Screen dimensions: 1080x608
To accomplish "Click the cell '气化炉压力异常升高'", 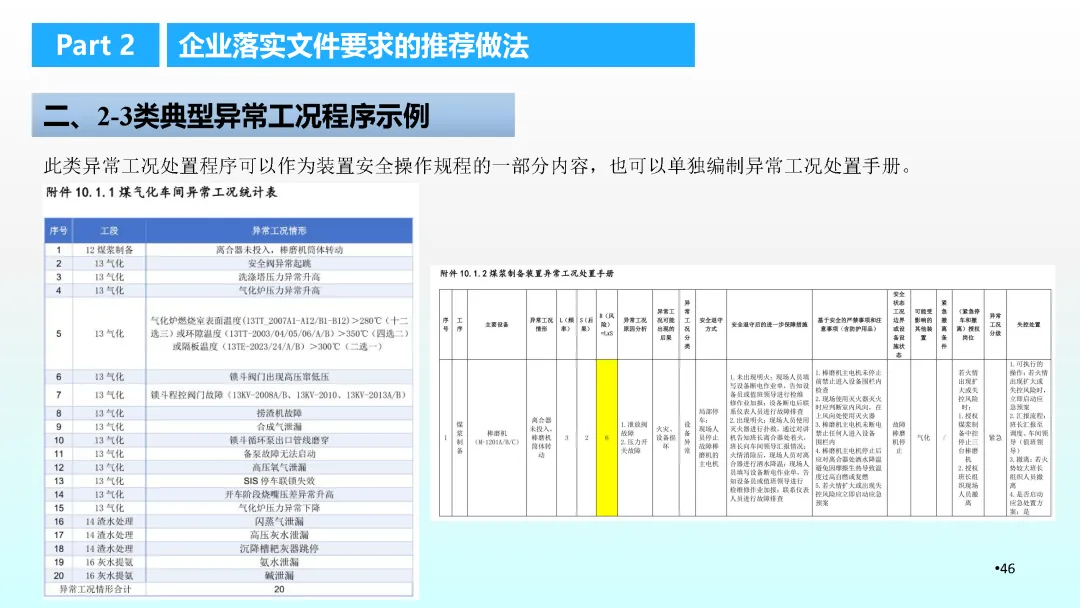I will coord(279,291).
